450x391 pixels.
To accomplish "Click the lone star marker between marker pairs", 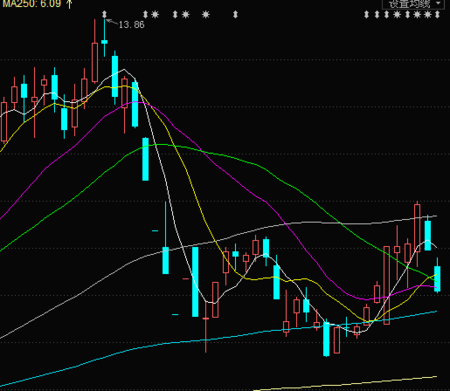I will coord(206,14).
